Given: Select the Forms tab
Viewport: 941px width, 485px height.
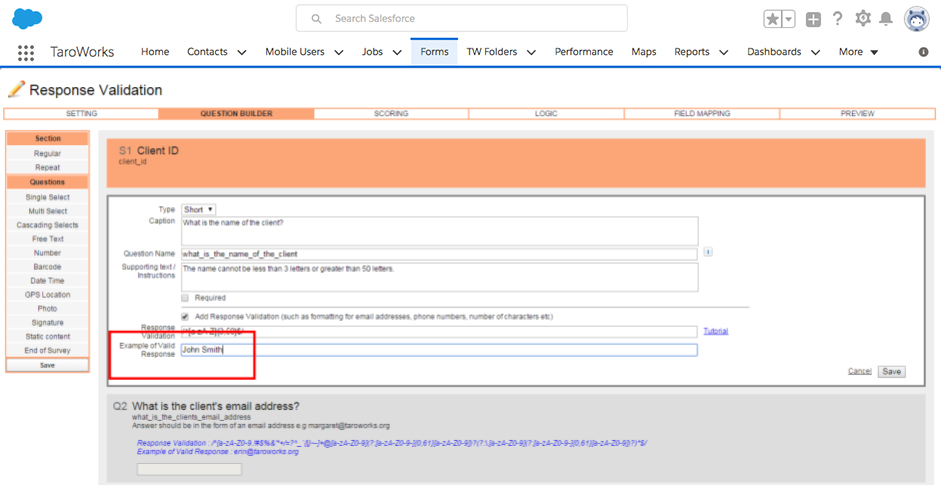Looking at the screenshot, I should (x=434, y=52).
